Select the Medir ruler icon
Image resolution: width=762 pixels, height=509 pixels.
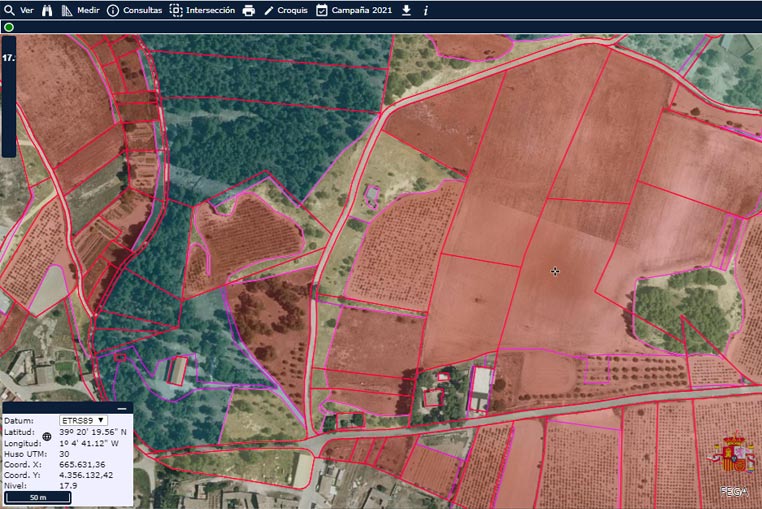pos(67,10)
